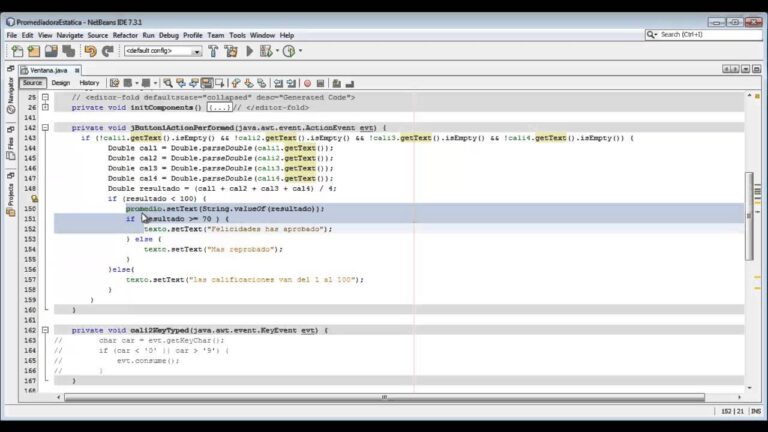Open the File menu
This screenshot has width=768, height=432.
[x=12, y=35]
